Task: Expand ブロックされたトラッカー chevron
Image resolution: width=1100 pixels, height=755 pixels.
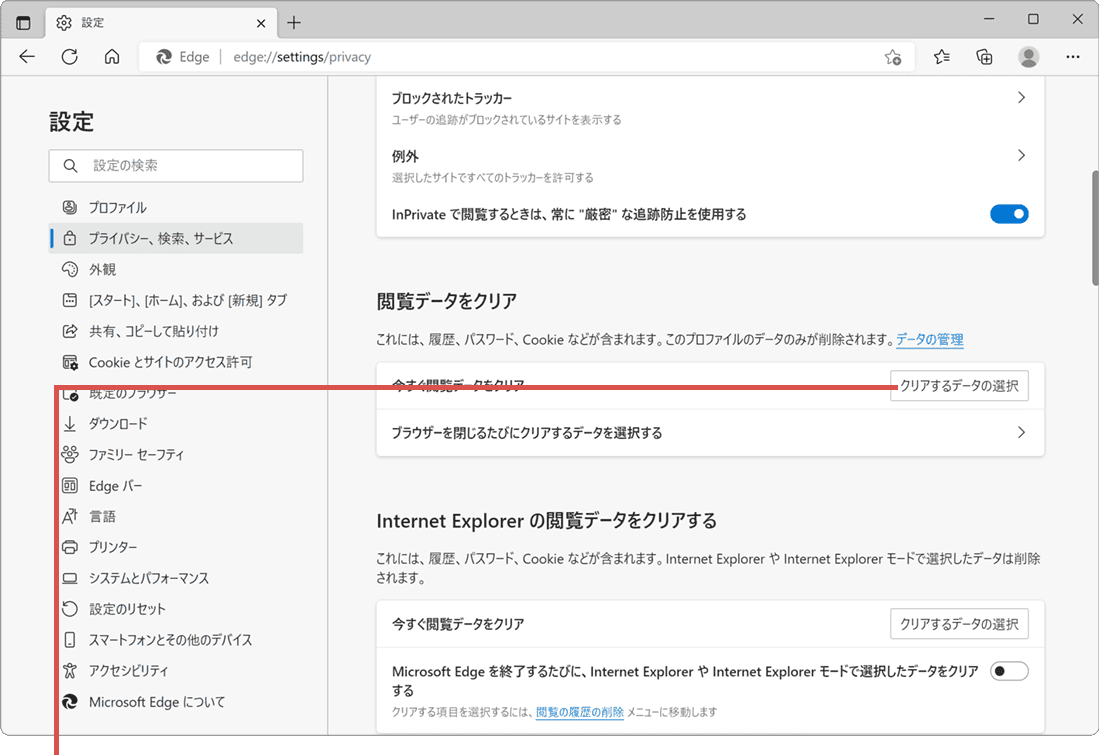Action: [1021, 98]
